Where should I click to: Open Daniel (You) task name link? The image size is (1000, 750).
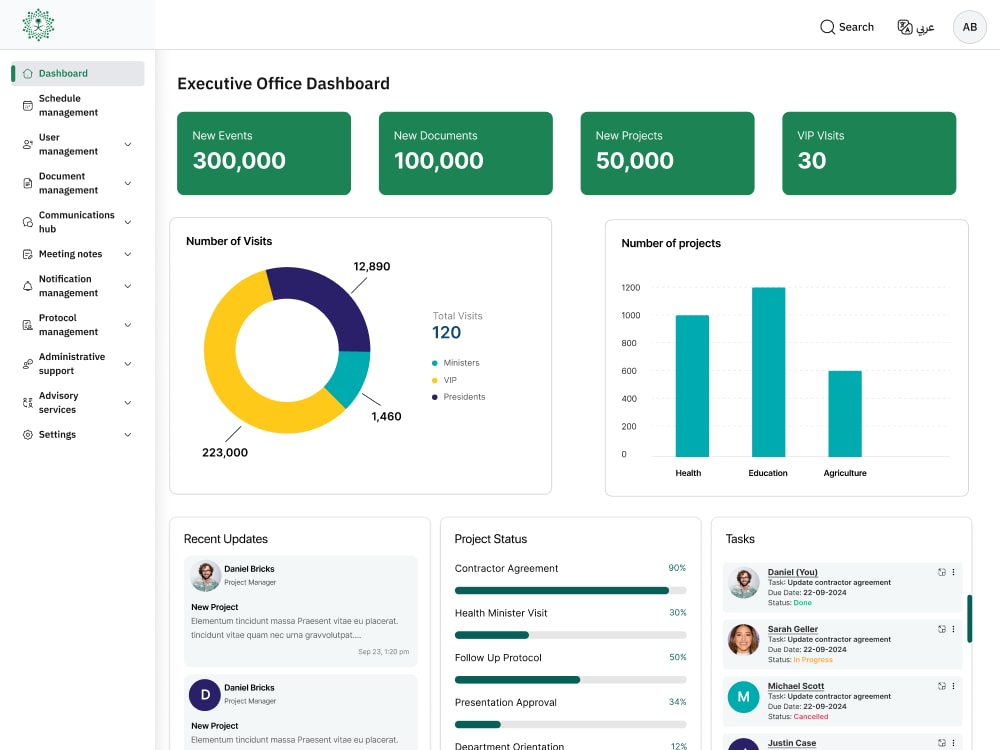(x=792, y=573)
